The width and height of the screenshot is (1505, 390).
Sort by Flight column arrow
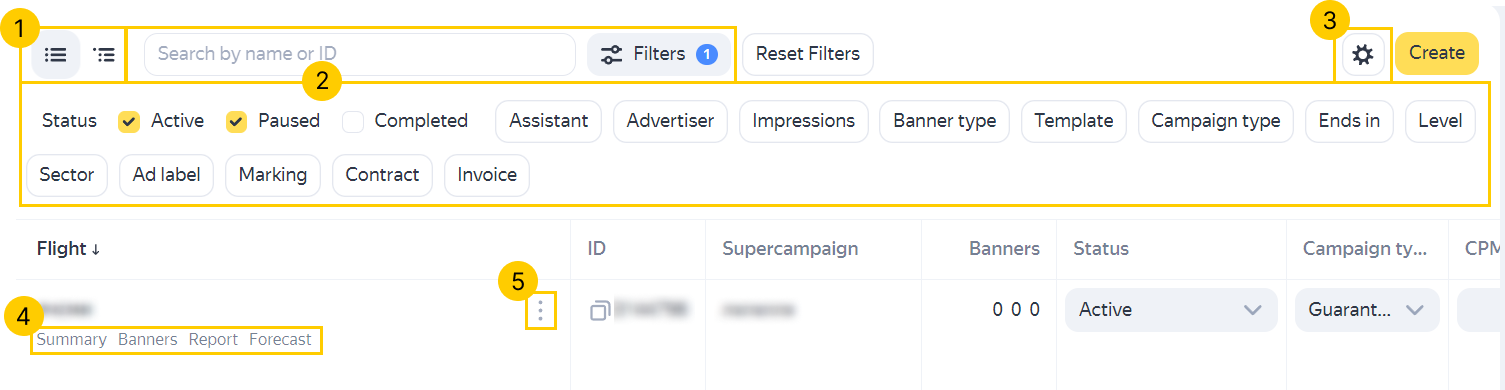click(95, 249)
